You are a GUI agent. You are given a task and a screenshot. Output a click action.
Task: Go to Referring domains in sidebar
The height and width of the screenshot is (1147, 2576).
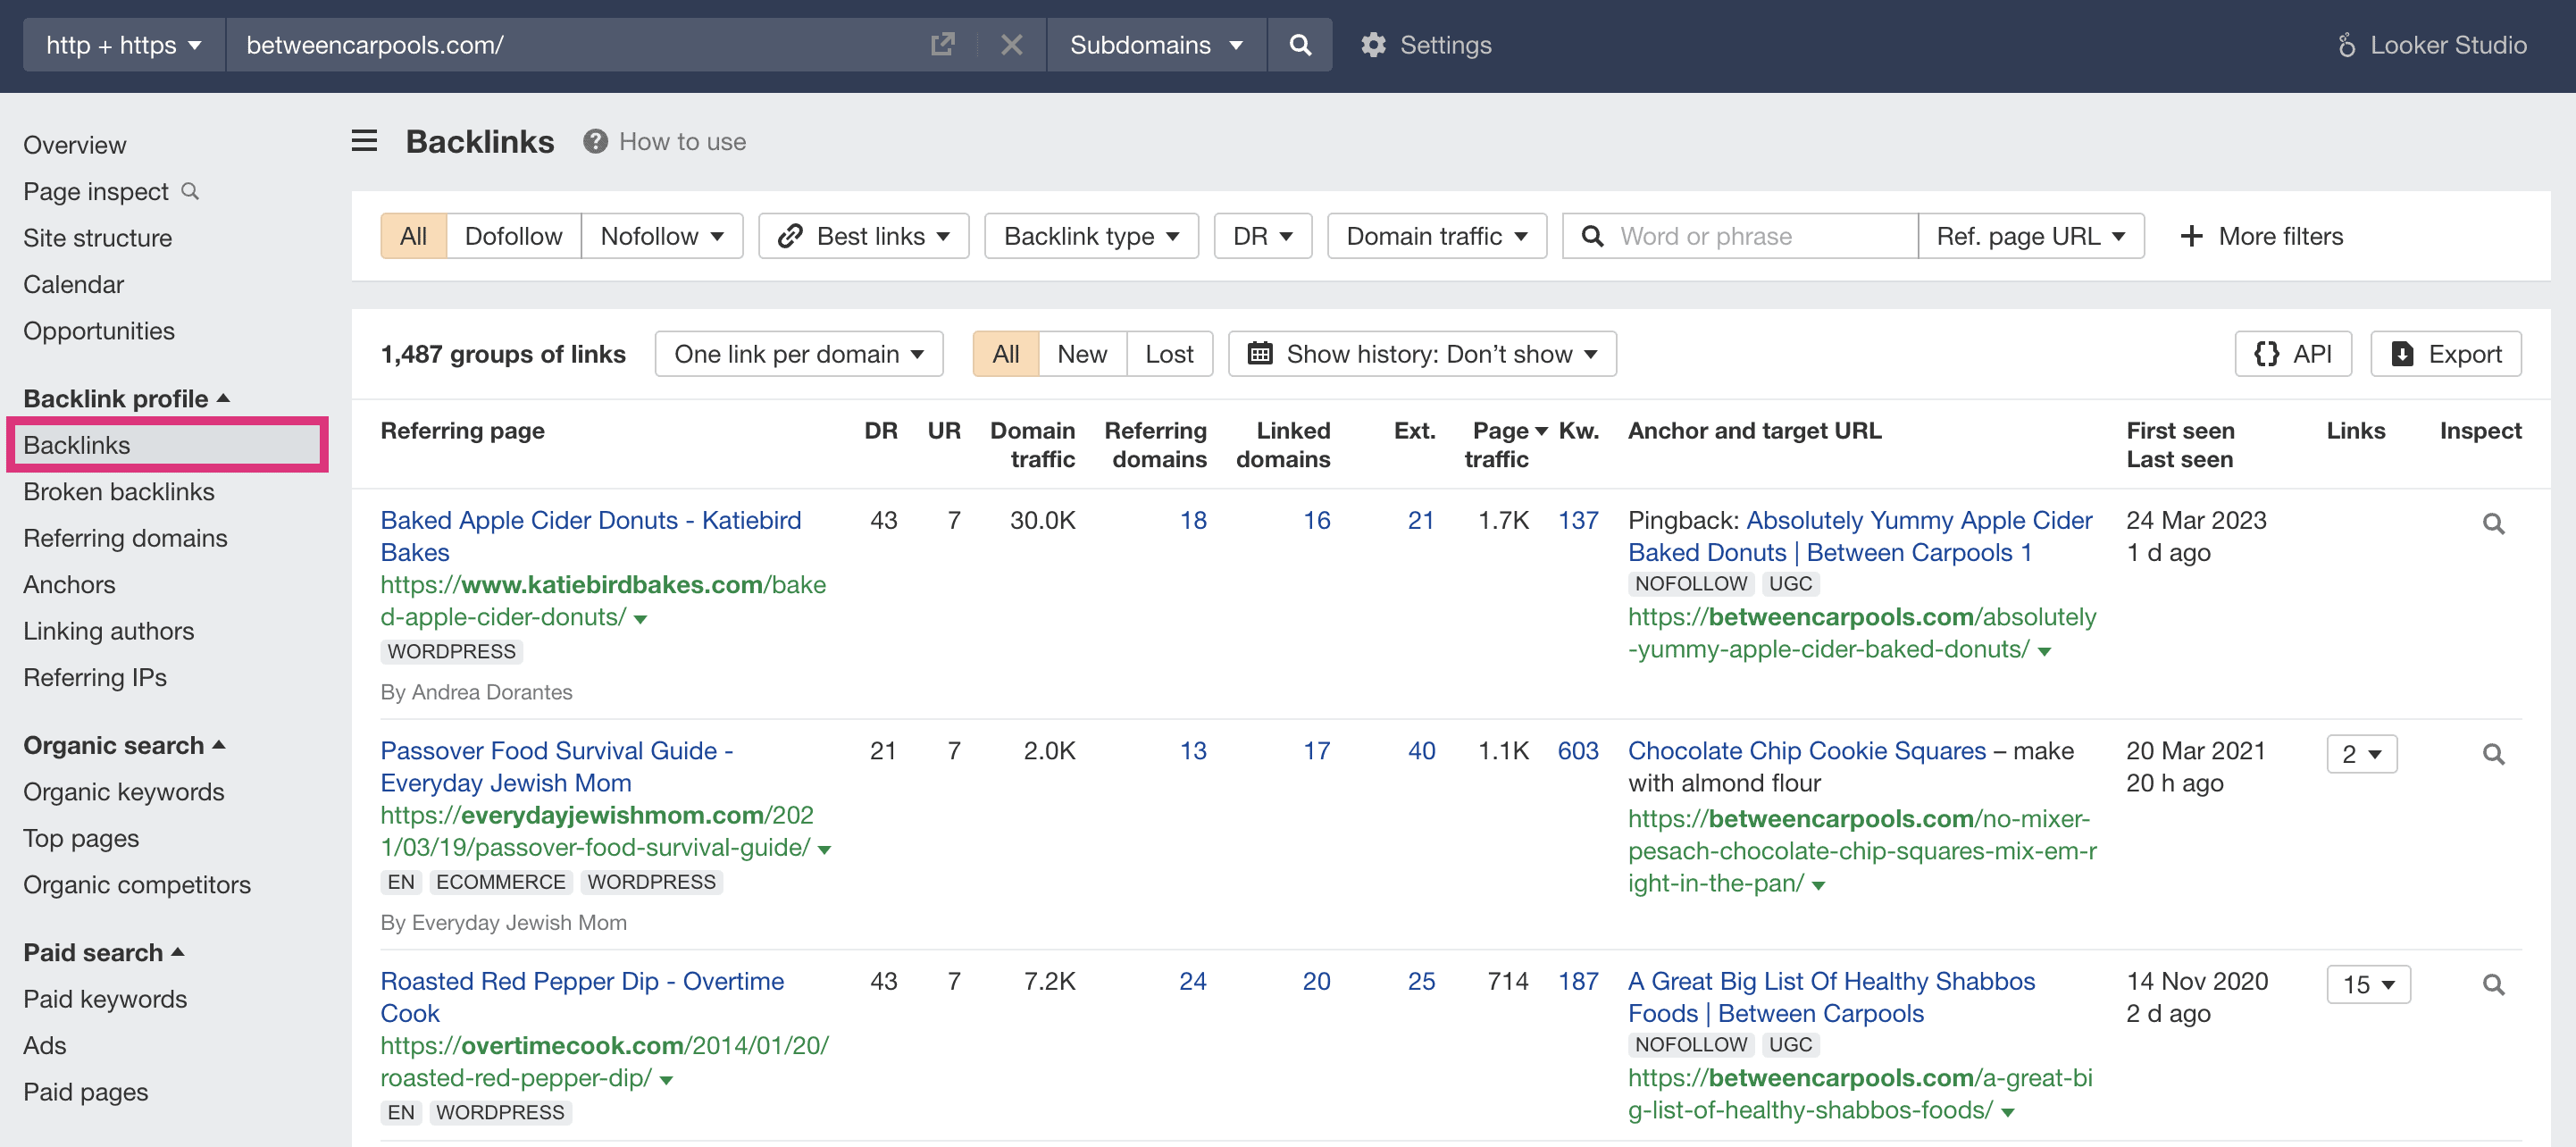pos(125,538)
